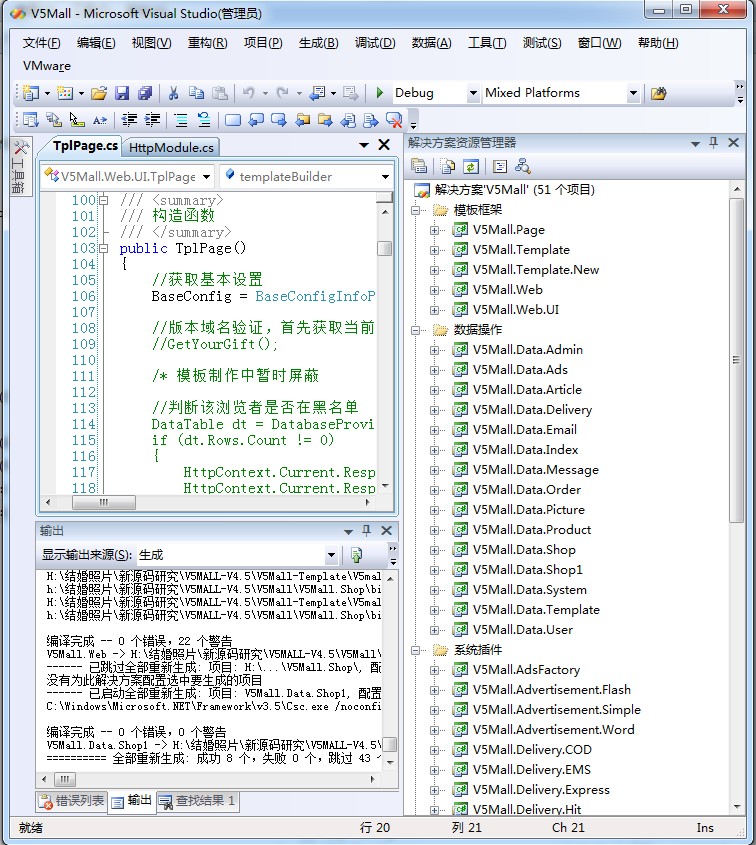Open the VMware menu
The width and height of the screenshot is (756, 845).
[47, 66]
